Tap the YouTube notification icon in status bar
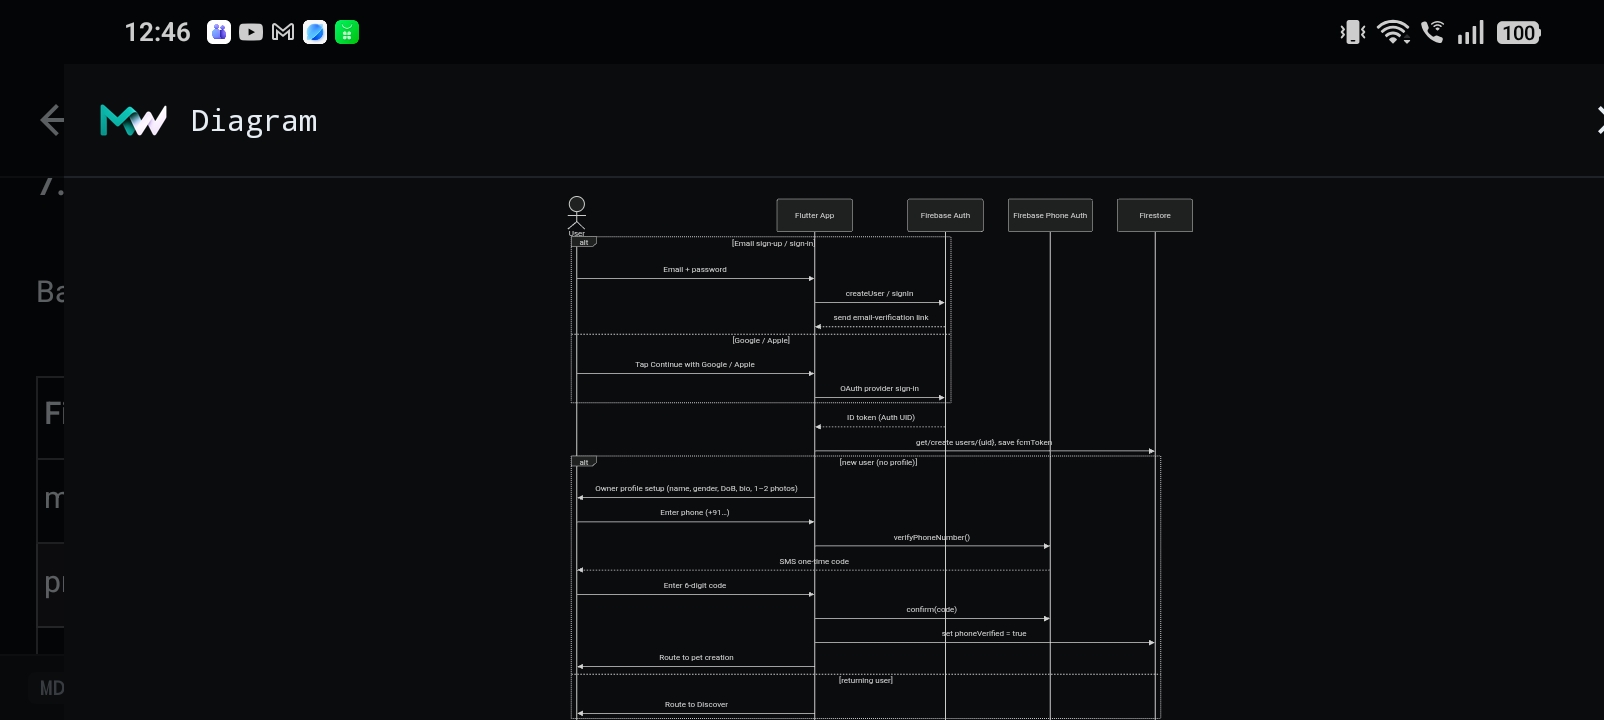This screenshot has height=720, width=1604. (x=251, y=32)
